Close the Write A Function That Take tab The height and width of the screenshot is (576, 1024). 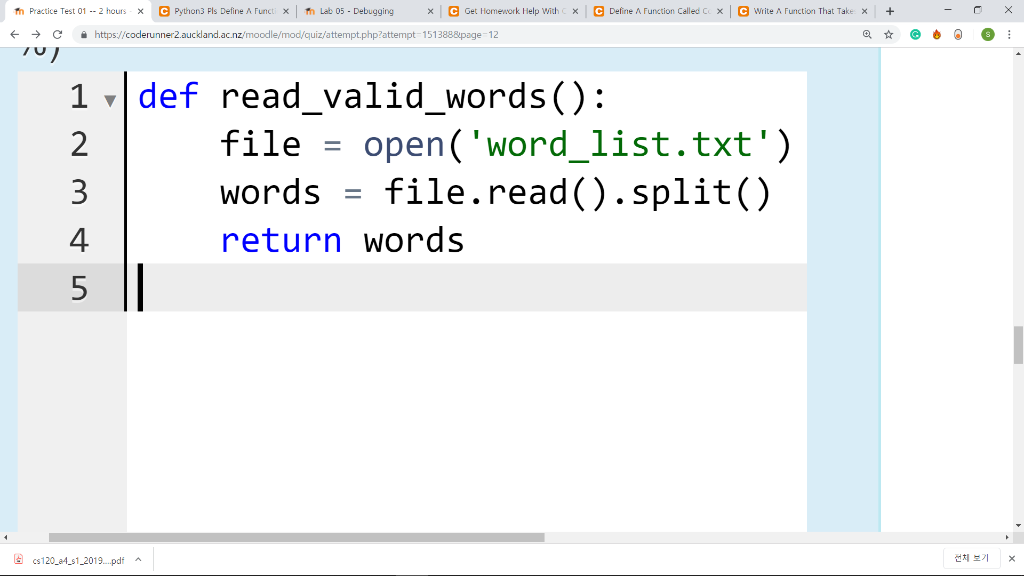click(x=864, y=10)
